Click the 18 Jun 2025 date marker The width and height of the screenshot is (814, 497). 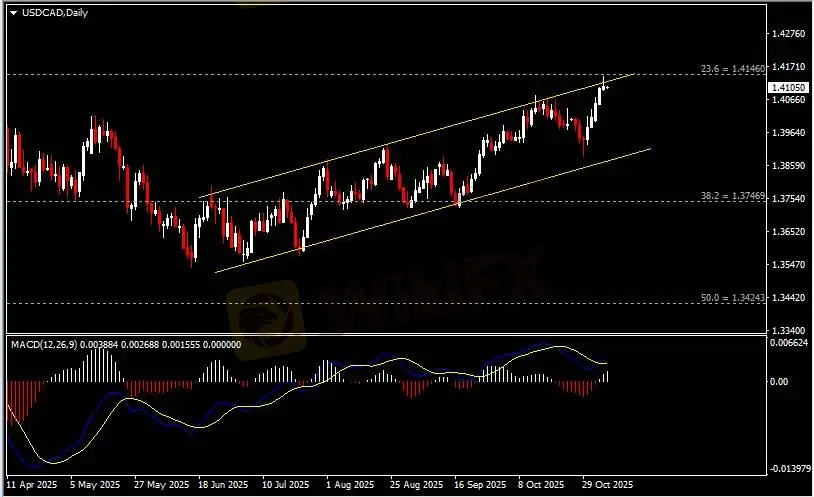(x=223, y=485)
